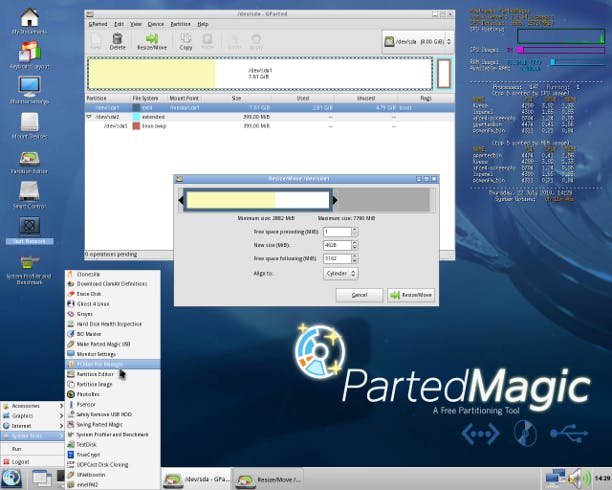Click the New size (MiB) input field
Image resolution: width=612 pixels, height=490 pixels.
pos(337,245)
